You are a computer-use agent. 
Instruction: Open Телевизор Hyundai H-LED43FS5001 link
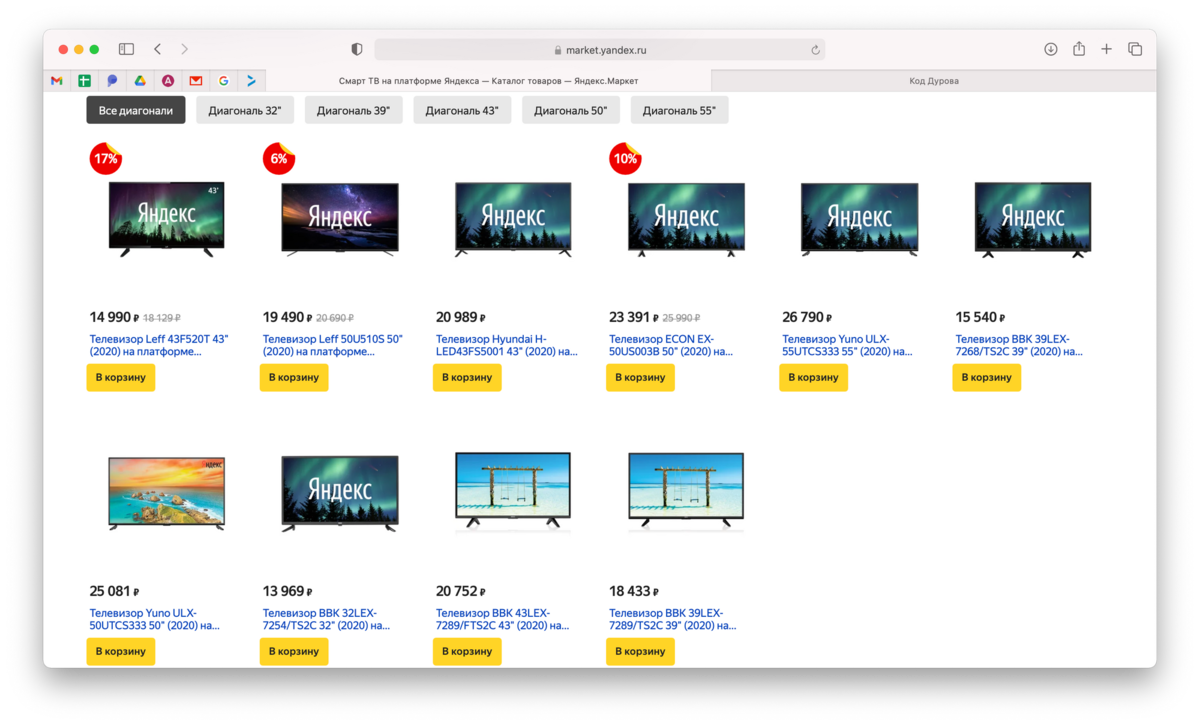tap(507, 345)
